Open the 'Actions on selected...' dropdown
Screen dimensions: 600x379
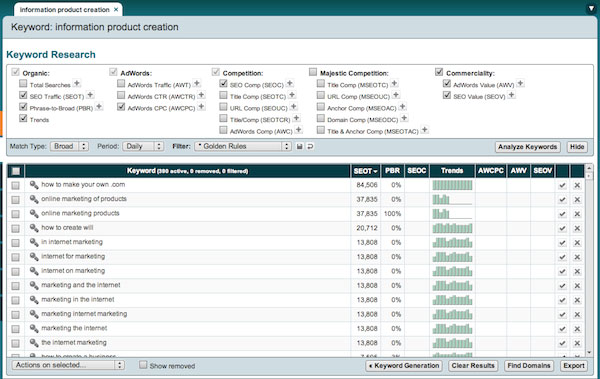point(68,365)
